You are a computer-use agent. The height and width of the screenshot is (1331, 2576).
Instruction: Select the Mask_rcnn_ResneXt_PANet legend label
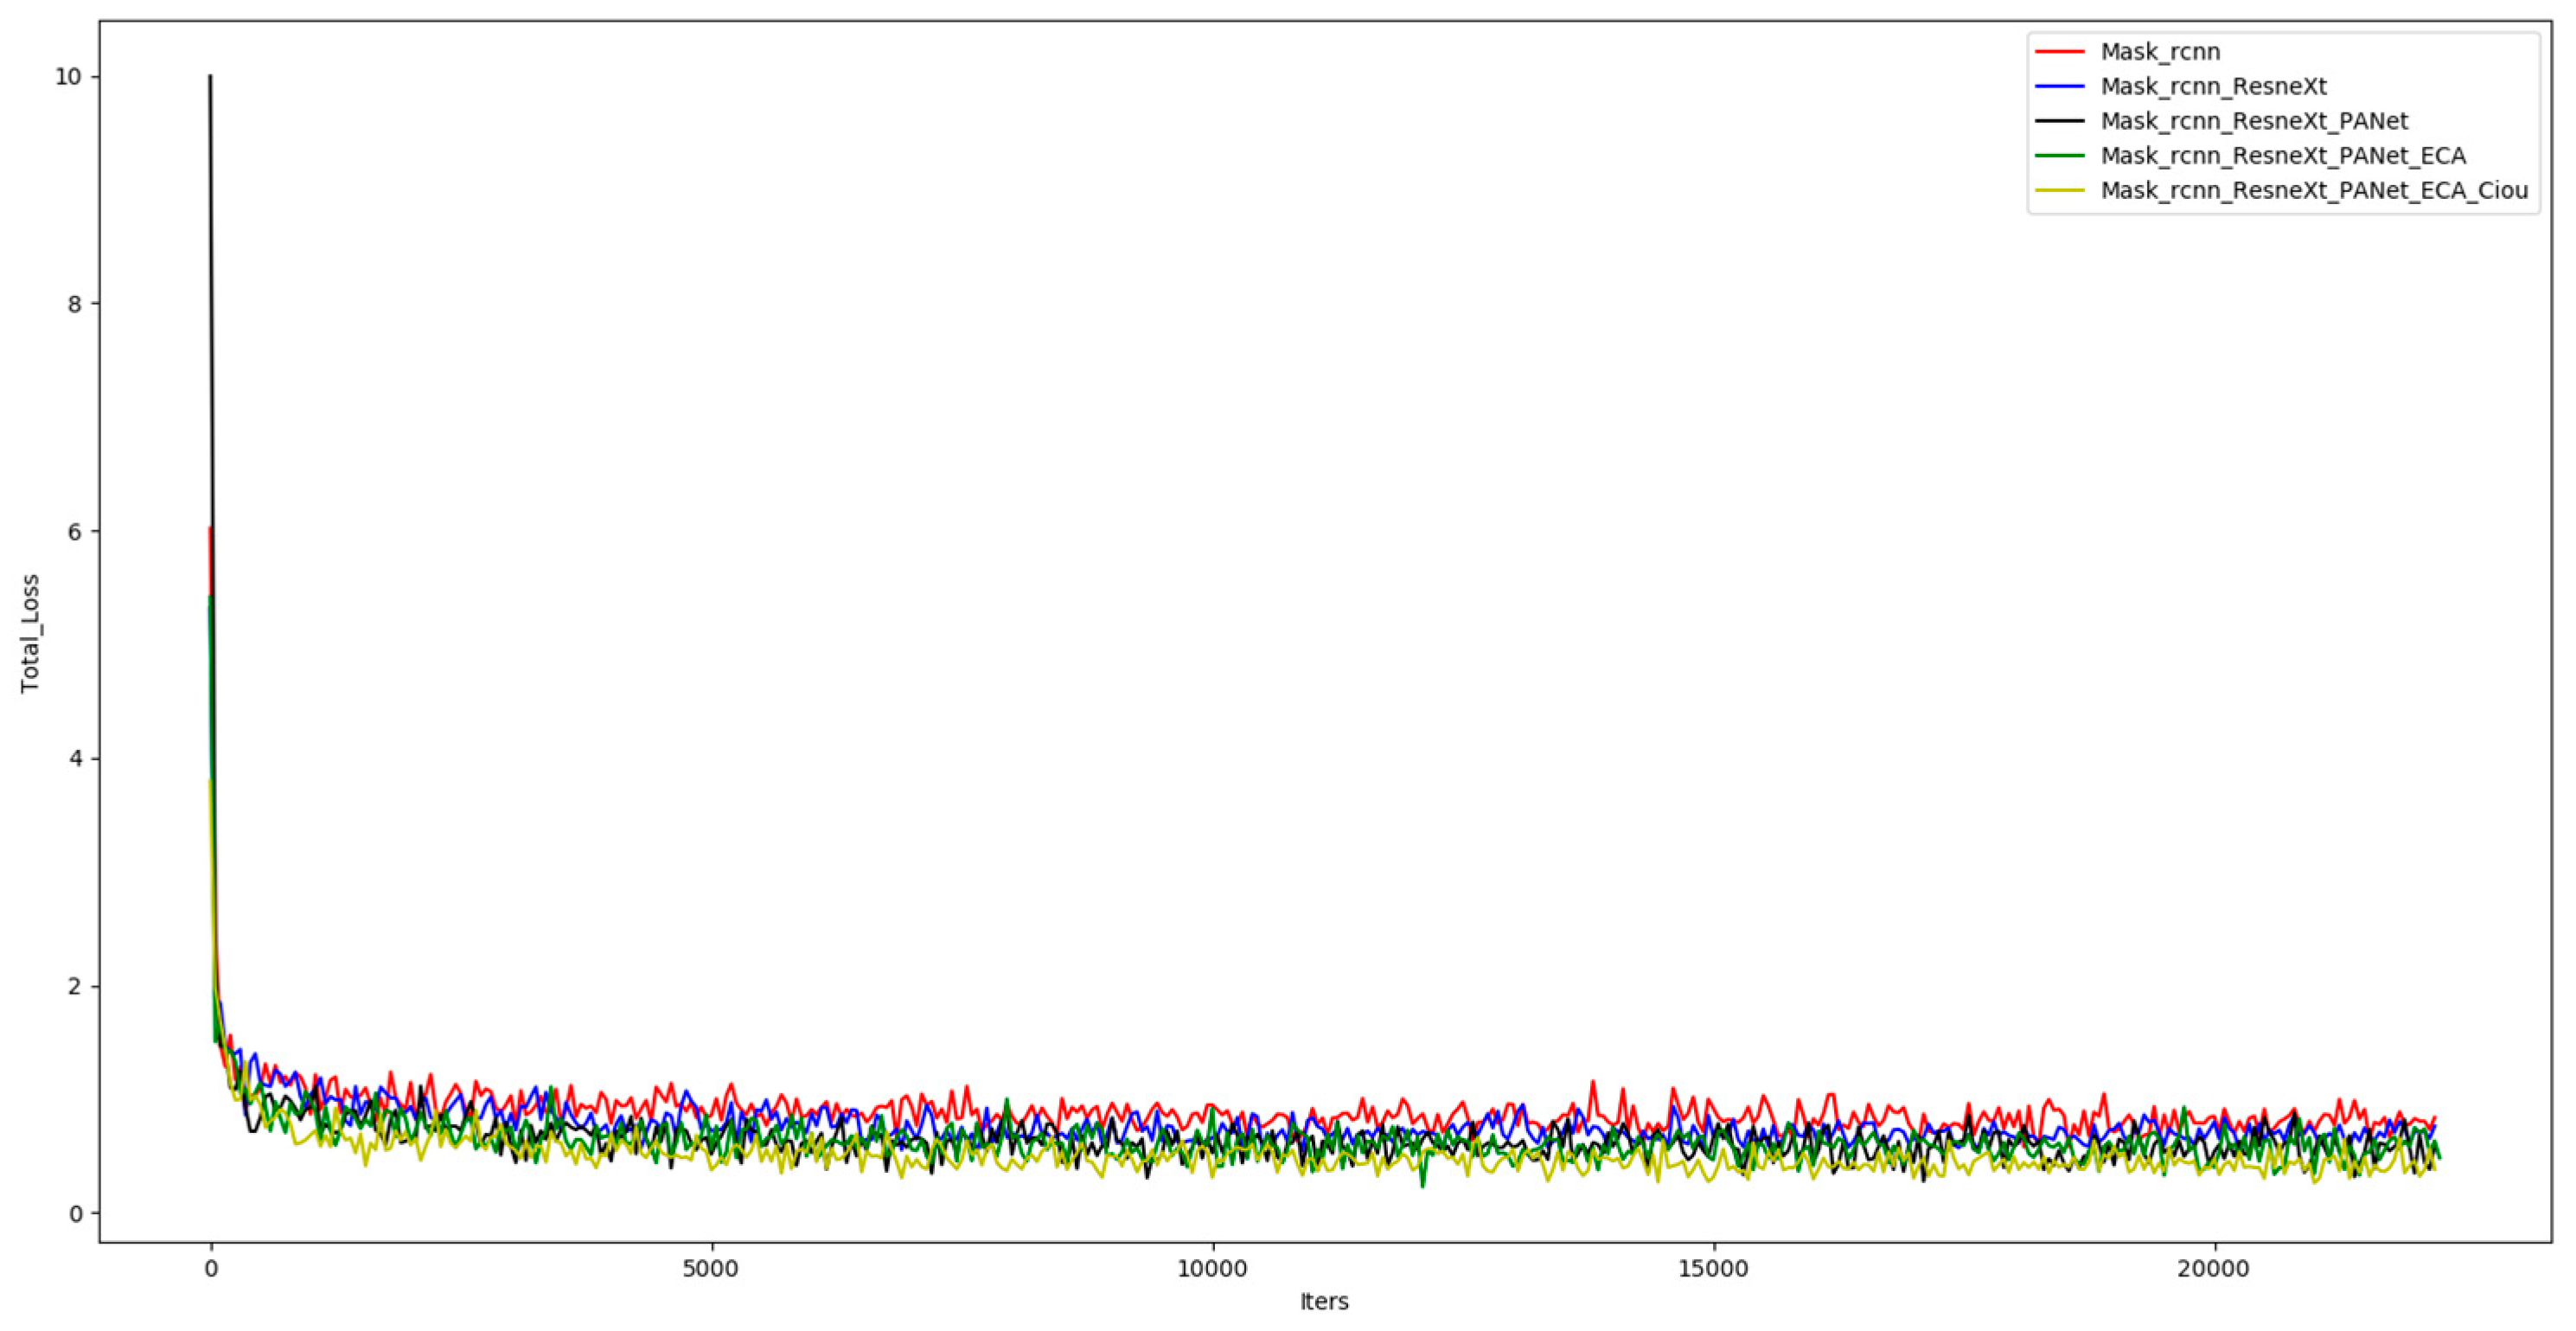click(2254, 122)
